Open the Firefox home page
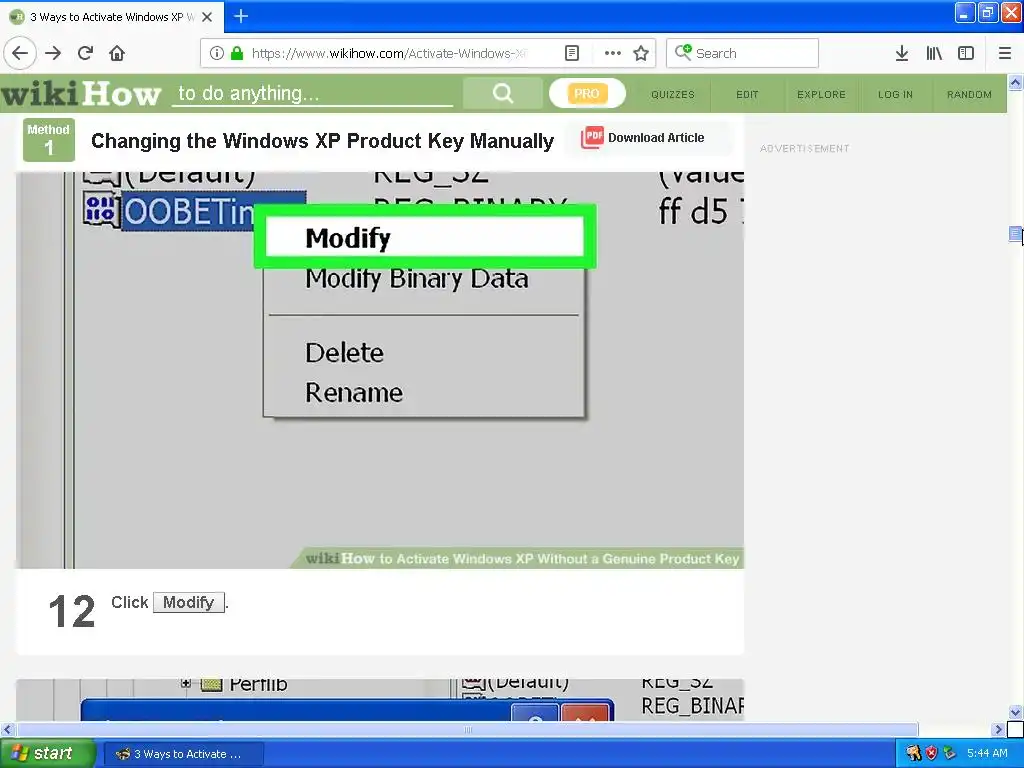This screenshot has width=1024, height=768. [117, 53]
